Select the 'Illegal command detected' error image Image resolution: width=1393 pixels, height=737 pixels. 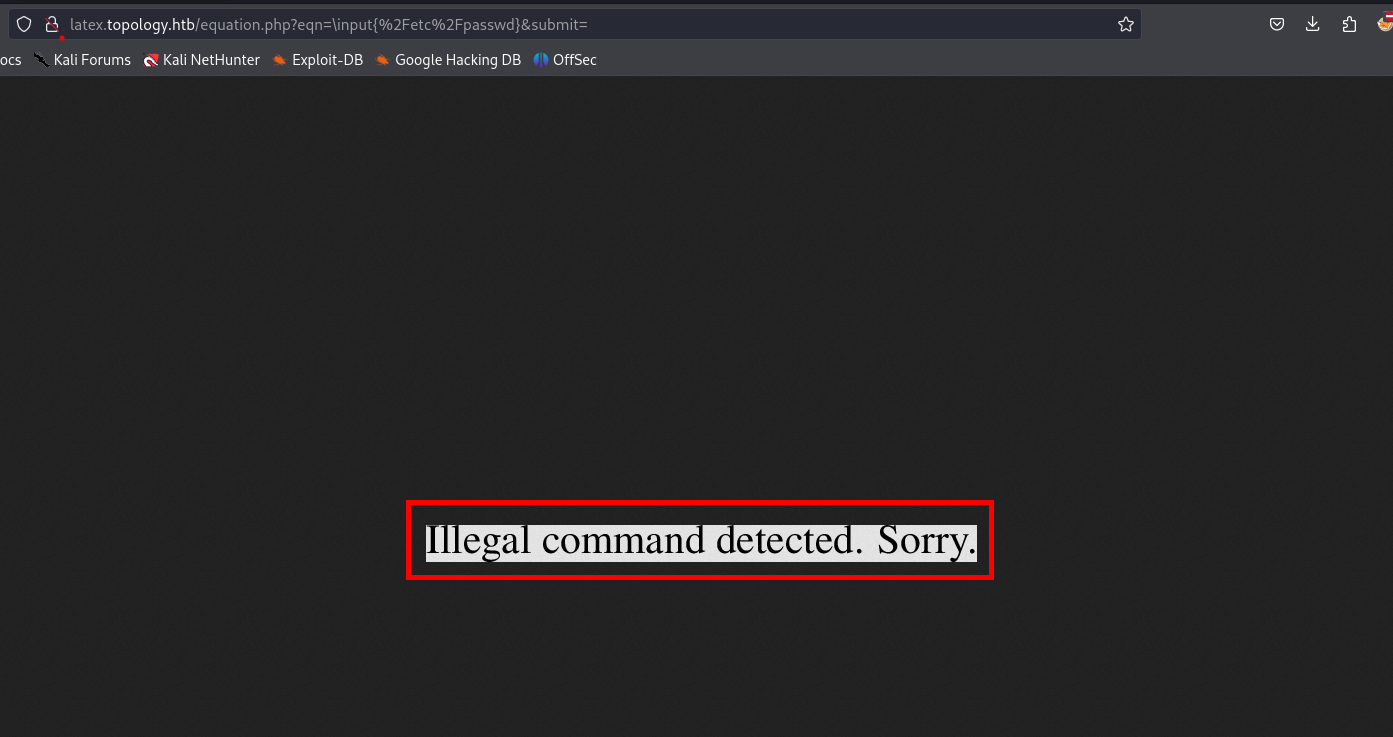pos(700,539)
